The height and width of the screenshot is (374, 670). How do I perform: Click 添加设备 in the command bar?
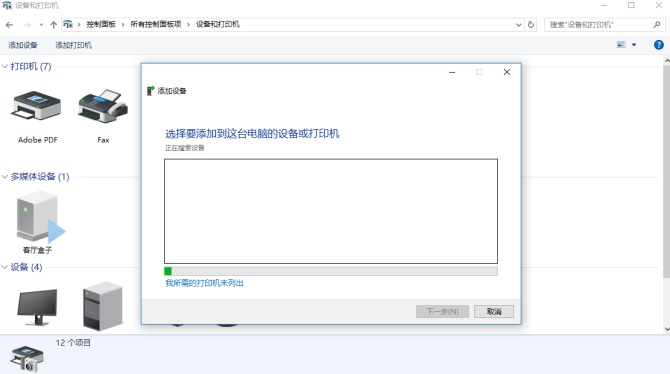pos(23,45)
